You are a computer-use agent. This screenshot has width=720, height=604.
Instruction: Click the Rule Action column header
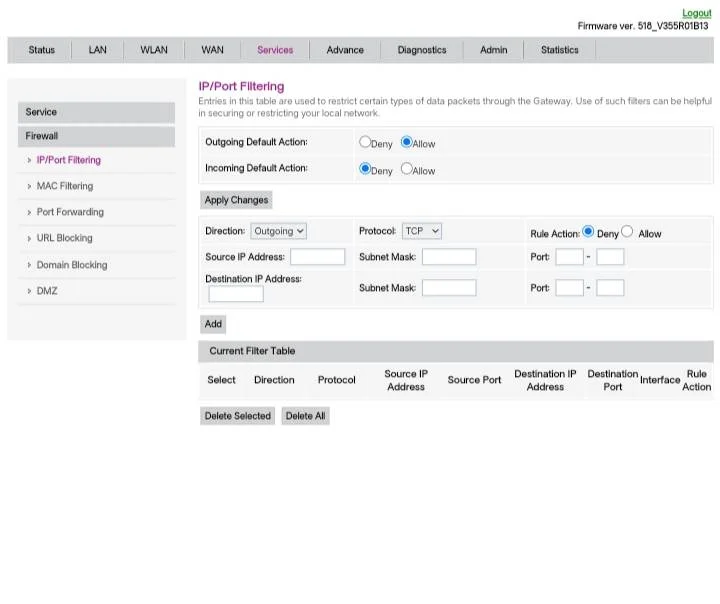point(697,381)
